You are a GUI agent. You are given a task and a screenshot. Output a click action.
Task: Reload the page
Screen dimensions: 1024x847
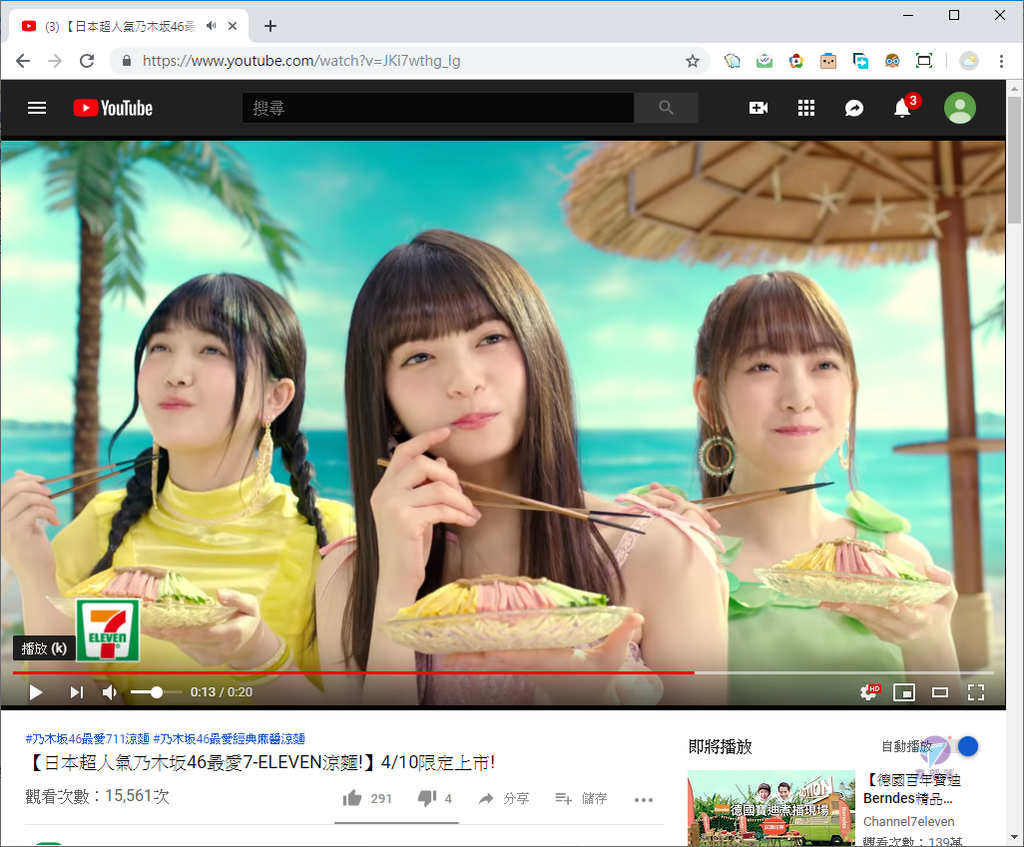87,61
